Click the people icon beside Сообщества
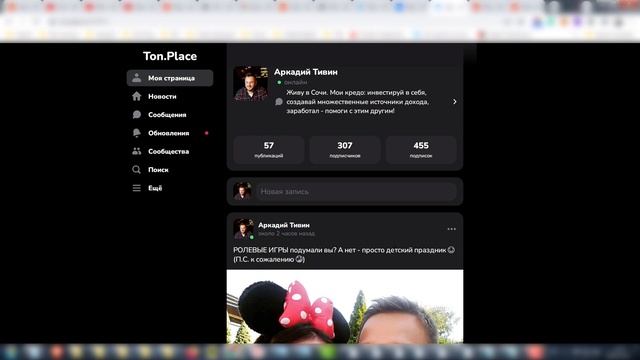The image size is (640, 360). (x=136, y=151)
